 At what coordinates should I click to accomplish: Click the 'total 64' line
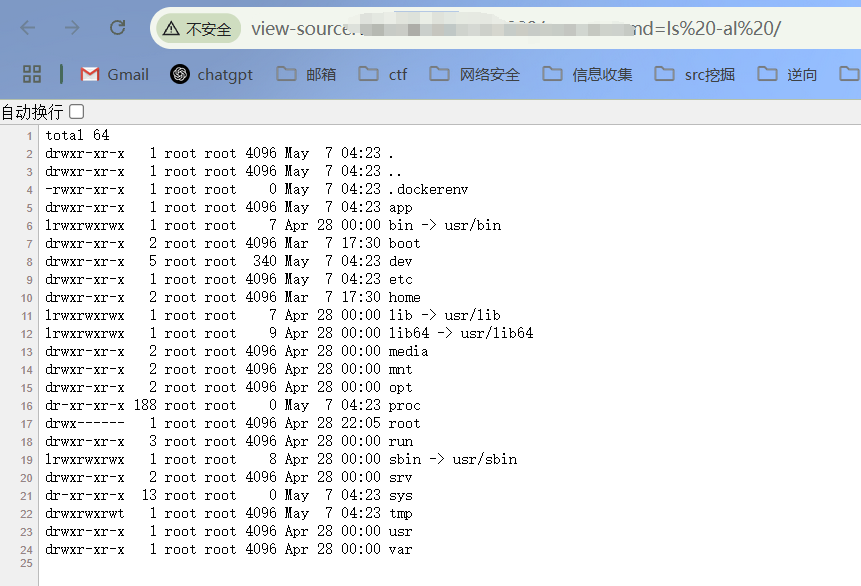click(x=77, y=135)
